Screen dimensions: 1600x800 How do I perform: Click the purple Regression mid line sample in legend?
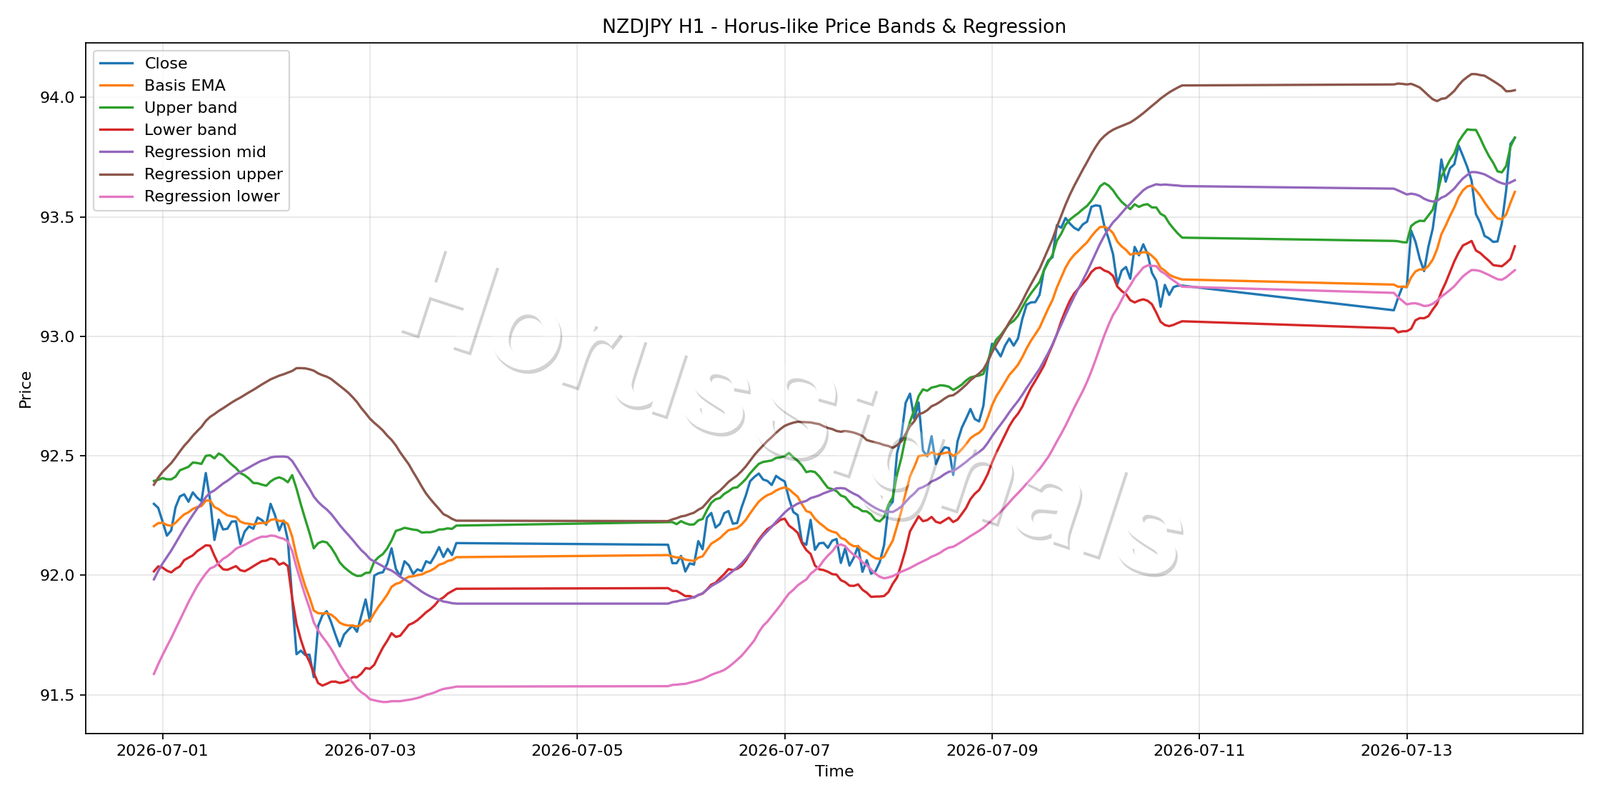(x=117, y=152)
